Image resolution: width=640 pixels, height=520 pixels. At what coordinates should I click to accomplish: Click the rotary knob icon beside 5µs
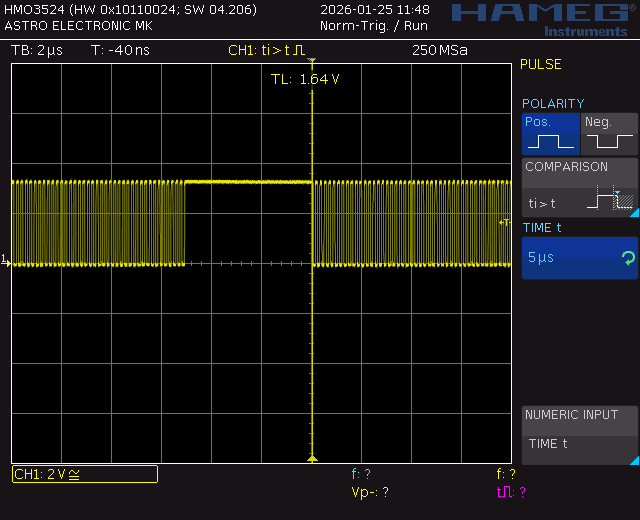point(627,258)
